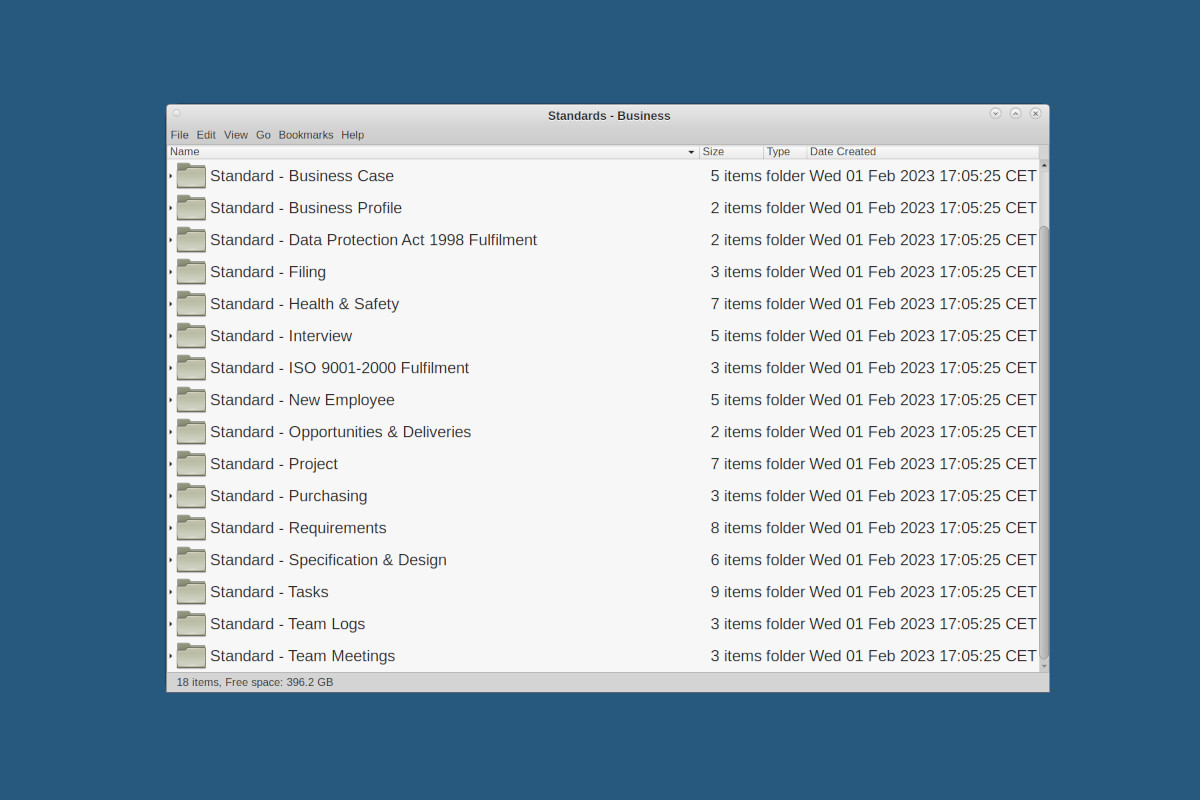Select the Standard - New Employee row name
The height and width of the screenshot is (800, 1200).
302,400
